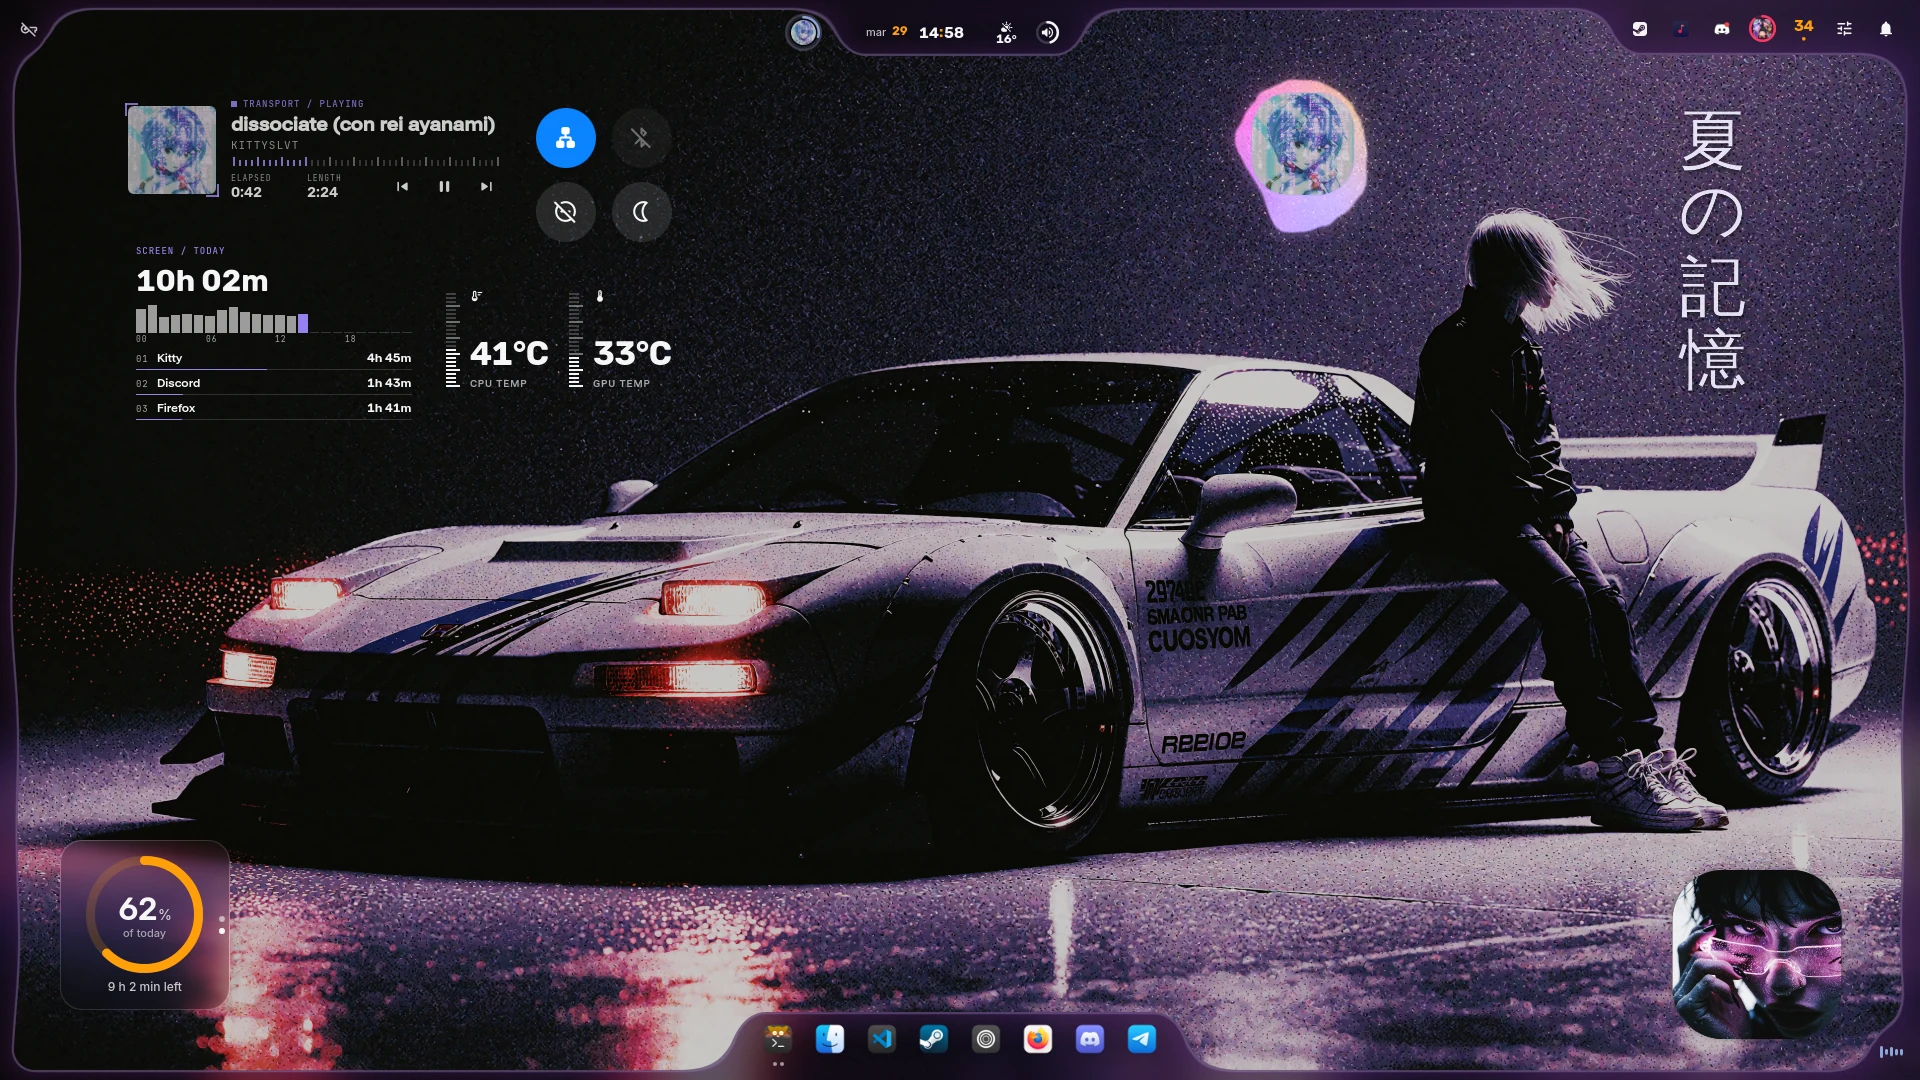Launch Kitty terminal from the dock
The height and width of the screenshot is (1080, 1920).
click(778, 1040)
